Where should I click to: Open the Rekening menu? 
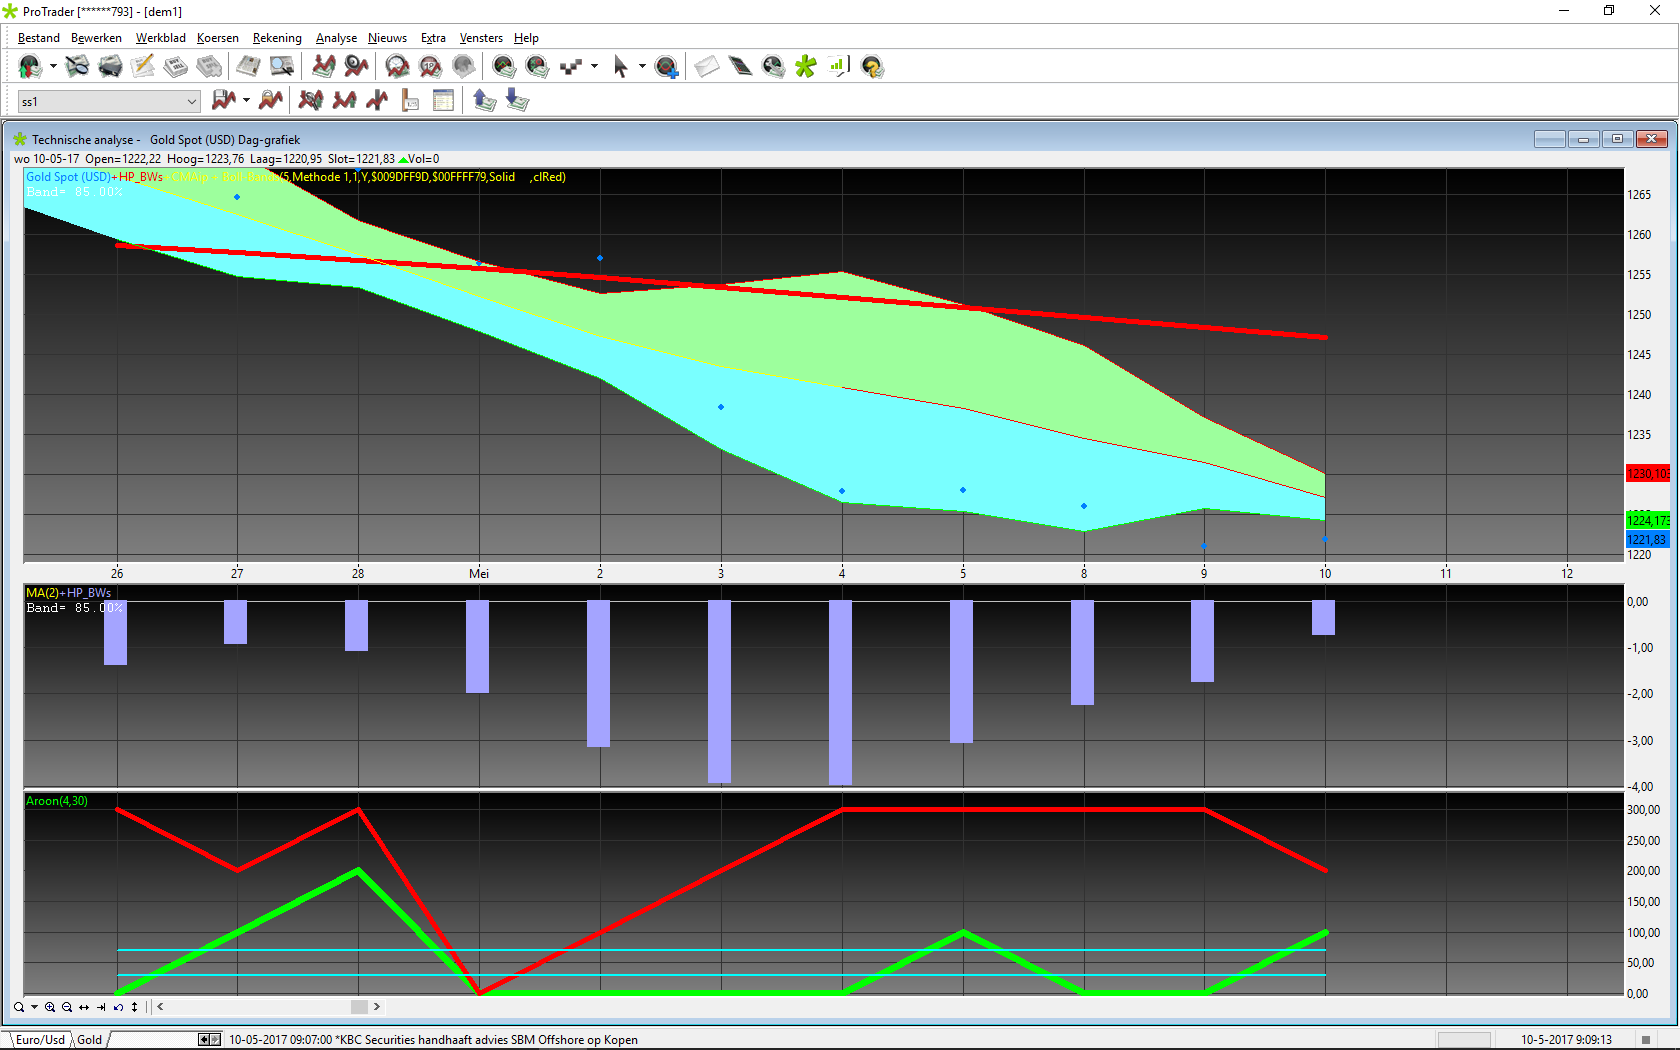[277, 38]
